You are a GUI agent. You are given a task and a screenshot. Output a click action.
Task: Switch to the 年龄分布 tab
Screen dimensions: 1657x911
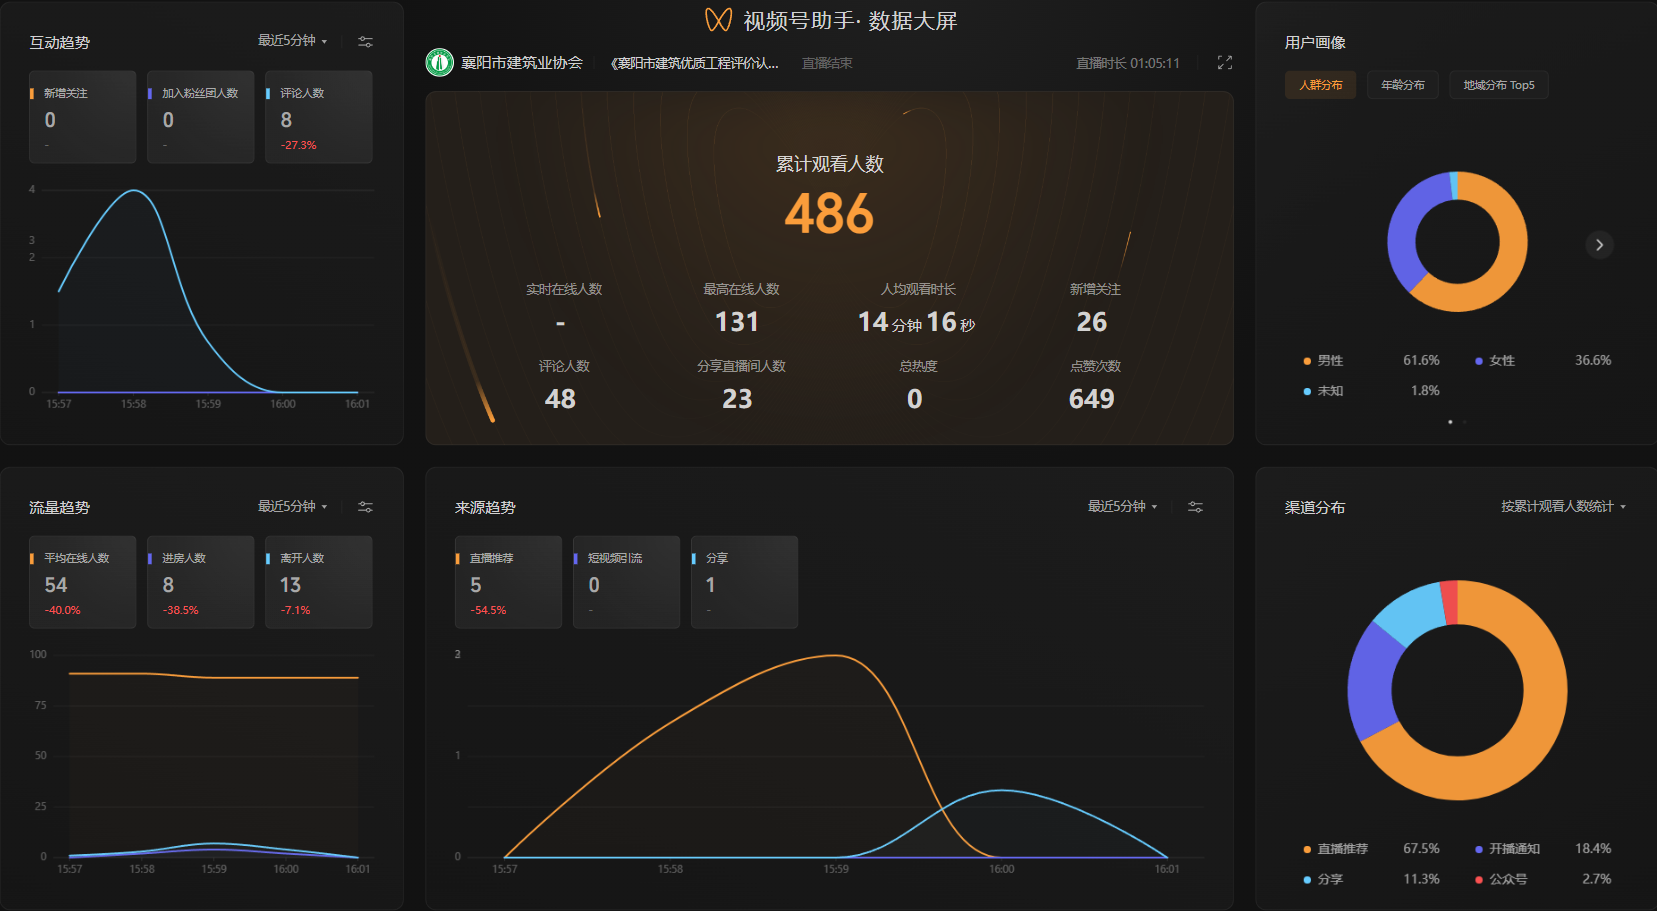tap(1402, 85)
